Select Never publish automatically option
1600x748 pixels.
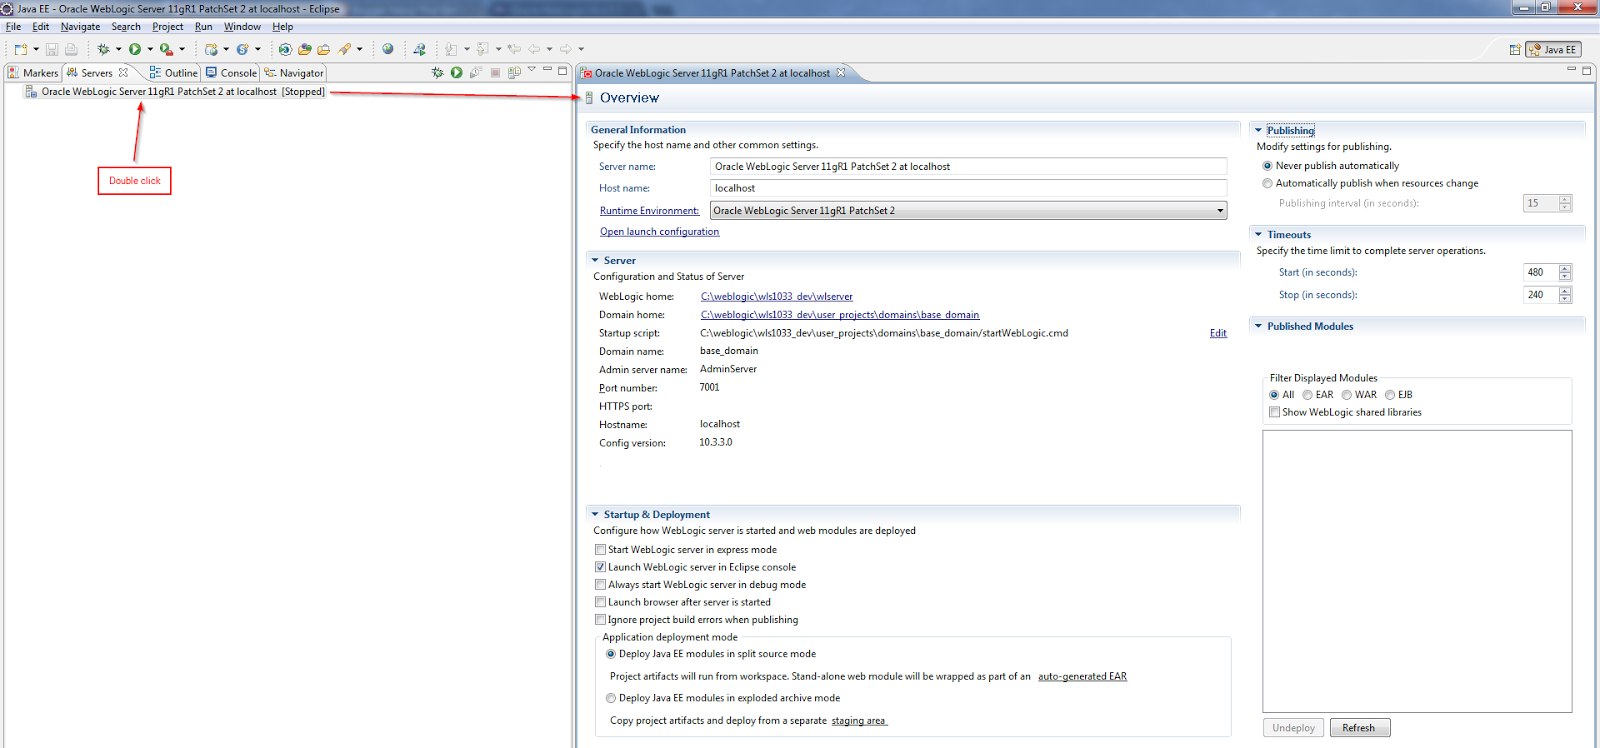[1268, 166]
